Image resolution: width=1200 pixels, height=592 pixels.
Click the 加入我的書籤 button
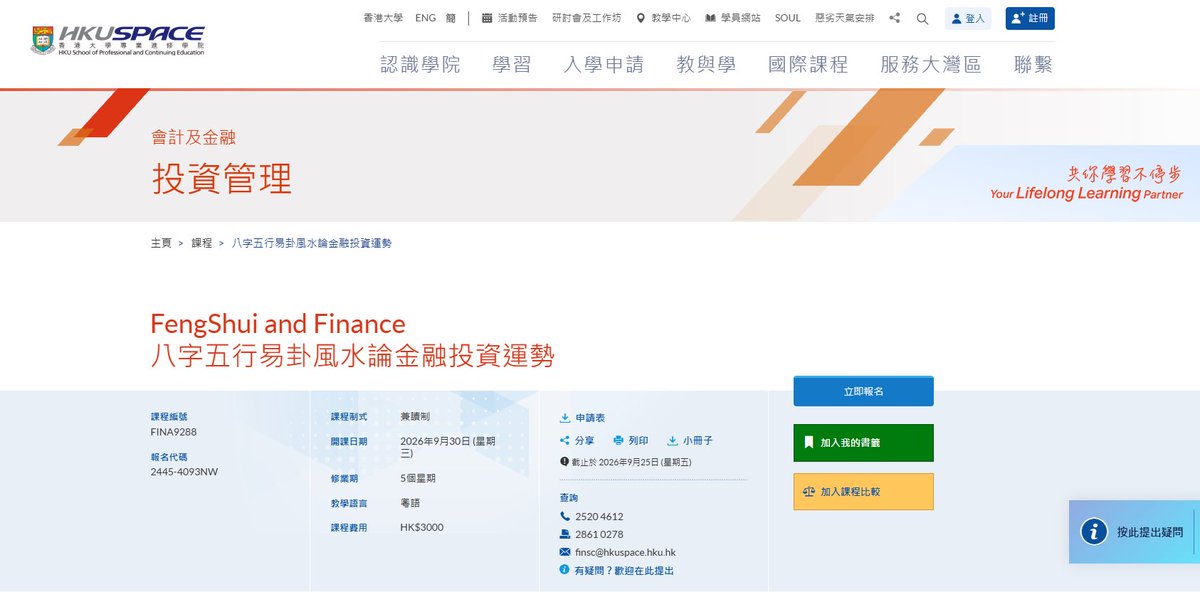tap(864, 442)
